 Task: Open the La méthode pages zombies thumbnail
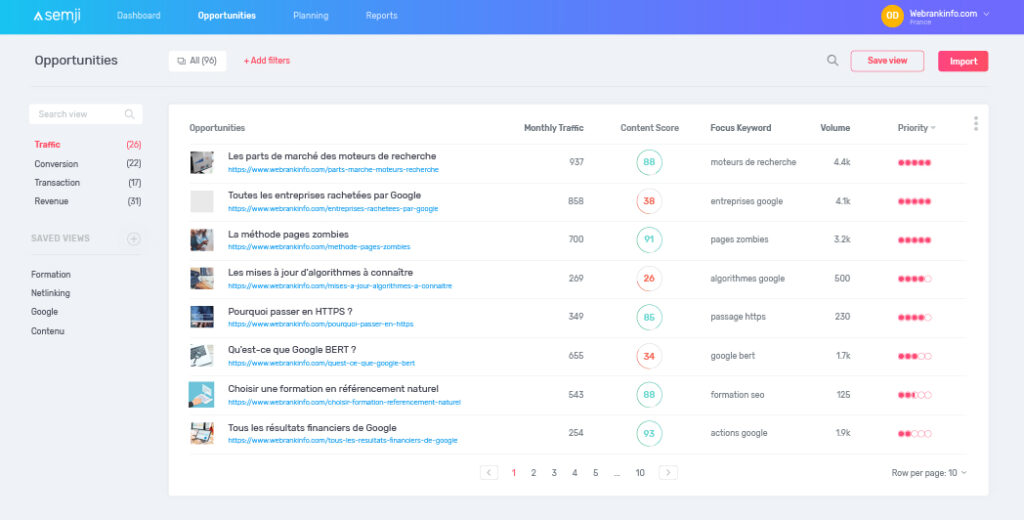pos(202,240)
